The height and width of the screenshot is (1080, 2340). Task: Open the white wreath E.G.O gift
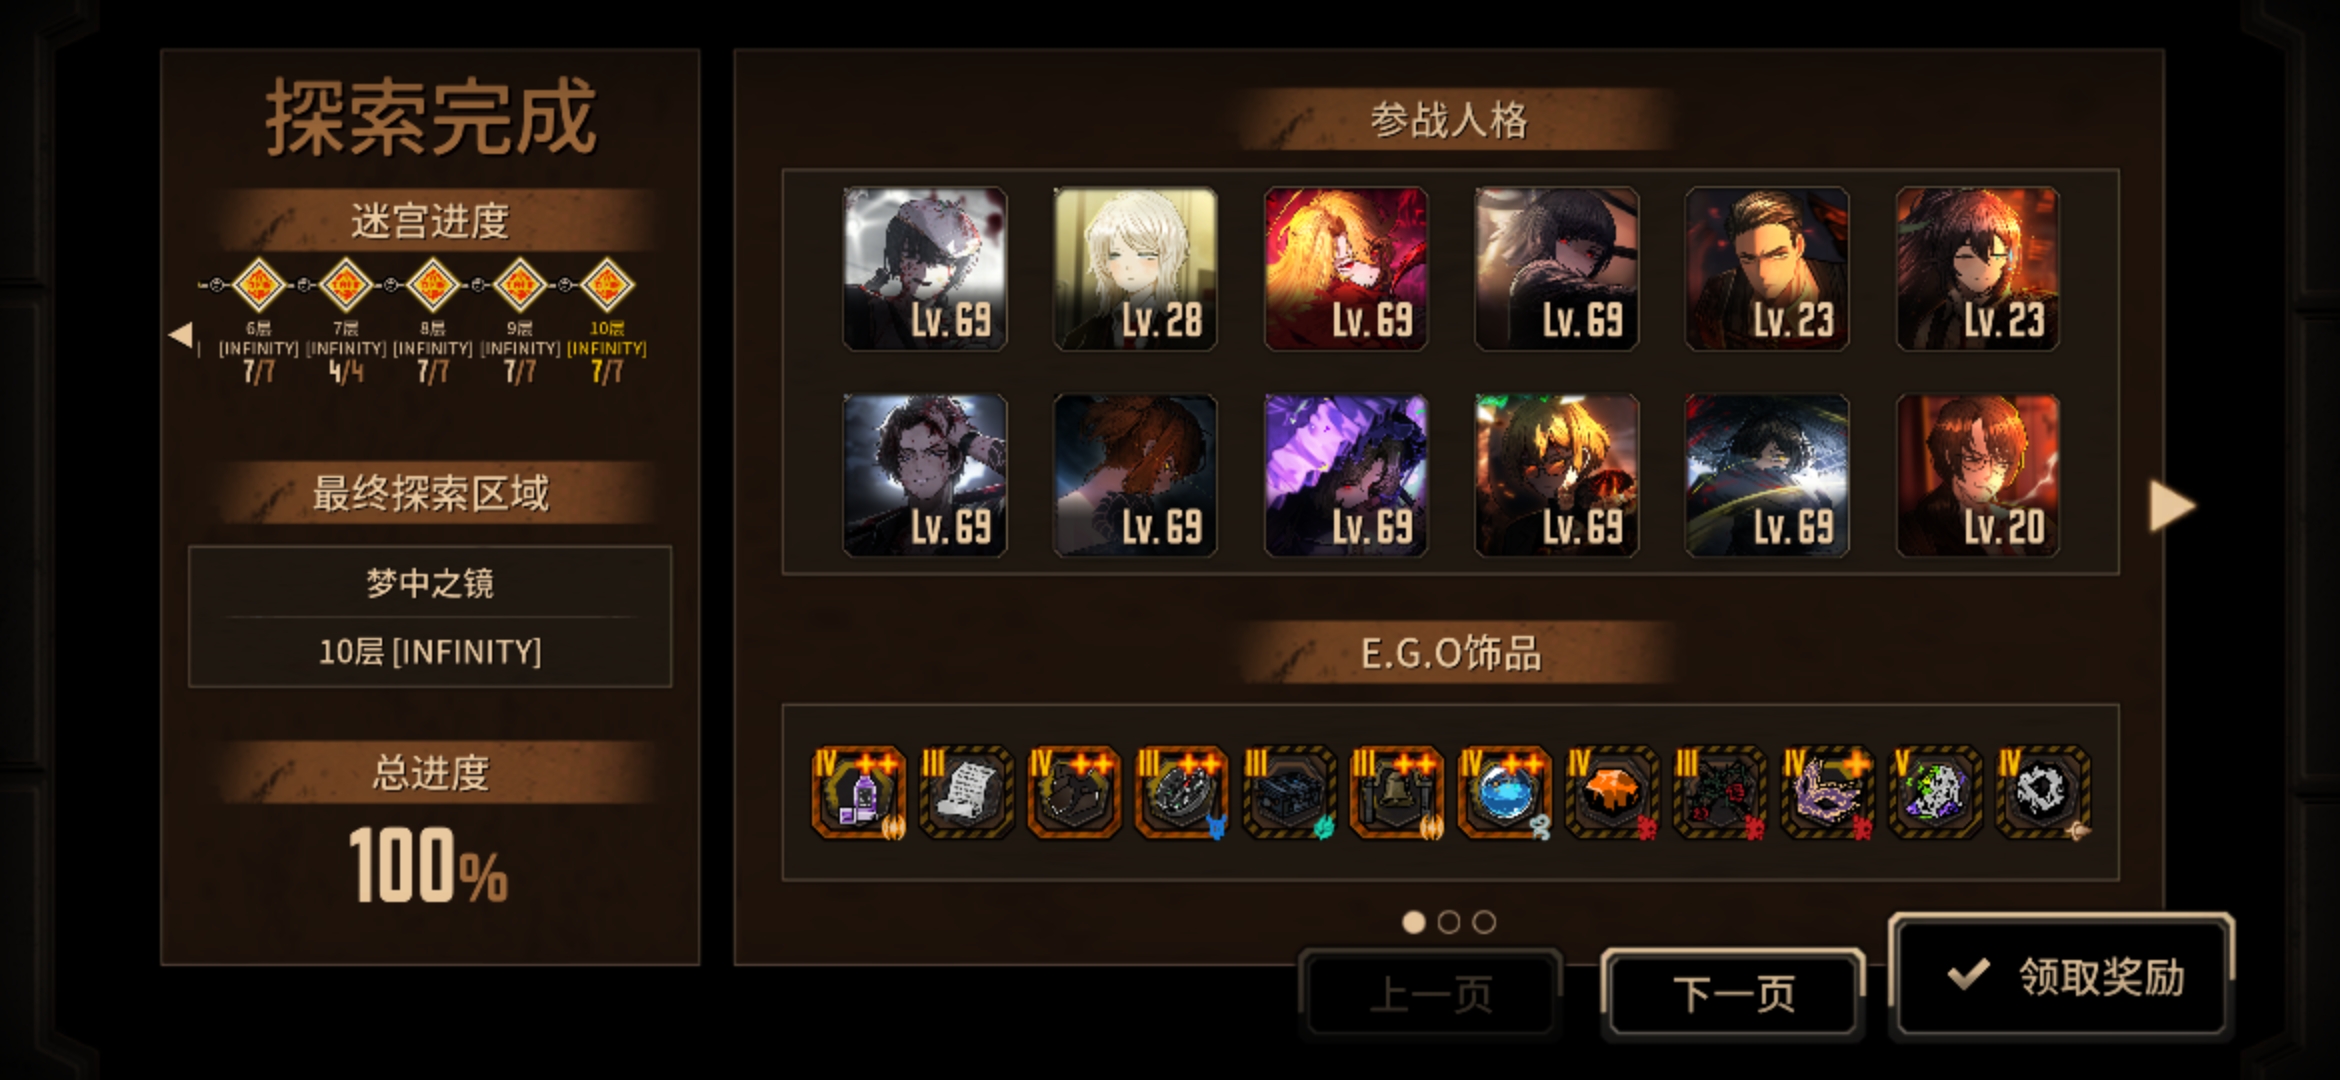point(2043,793)
